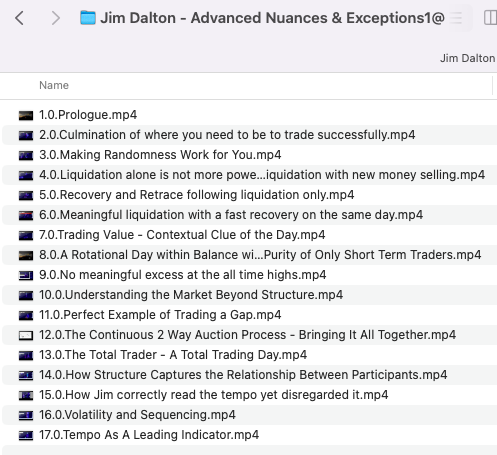Image resolution: width=497 pixels, height=455 pixels.
Task: Select 2.0.Culmination of where you need file
Action: pyautogui.click(x=249, y=135)
